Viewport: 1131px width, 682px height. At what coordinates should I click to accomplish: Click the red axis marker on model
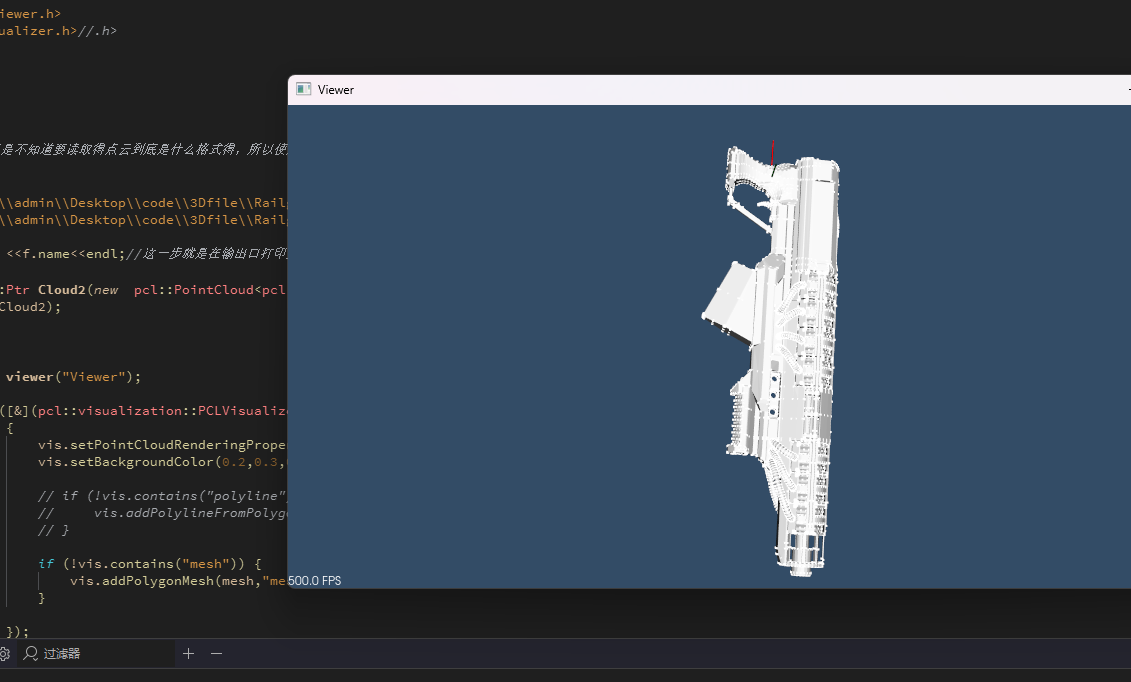773,155
